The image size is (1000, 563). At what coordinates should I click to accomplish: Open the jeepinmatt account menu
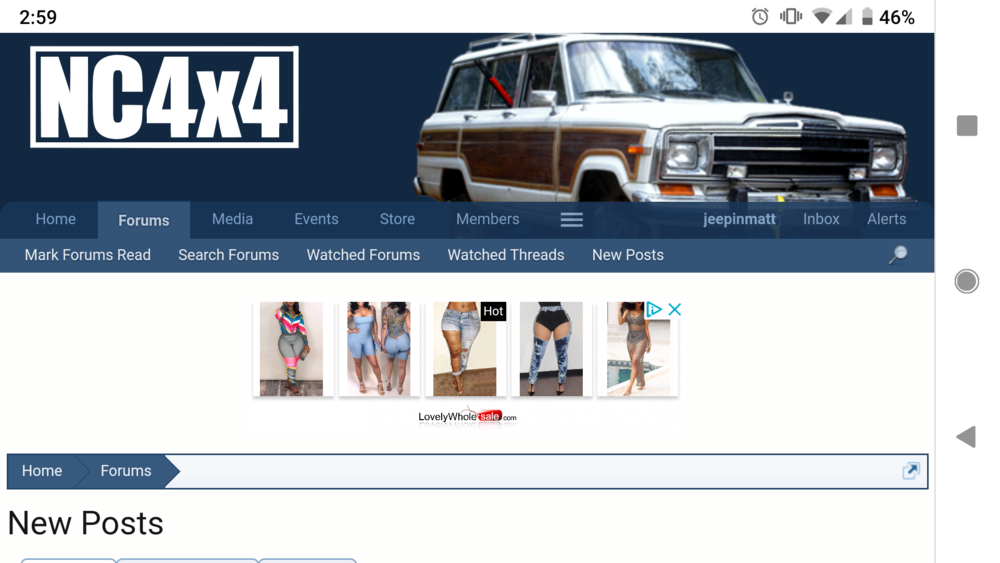point(739,219)
